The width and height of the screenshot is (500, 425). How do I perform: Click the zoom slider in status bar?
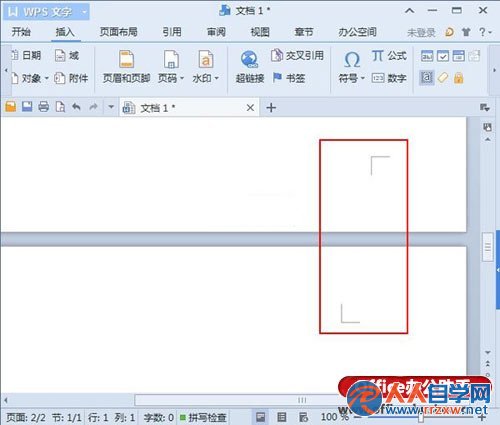(x=421, y=417)
